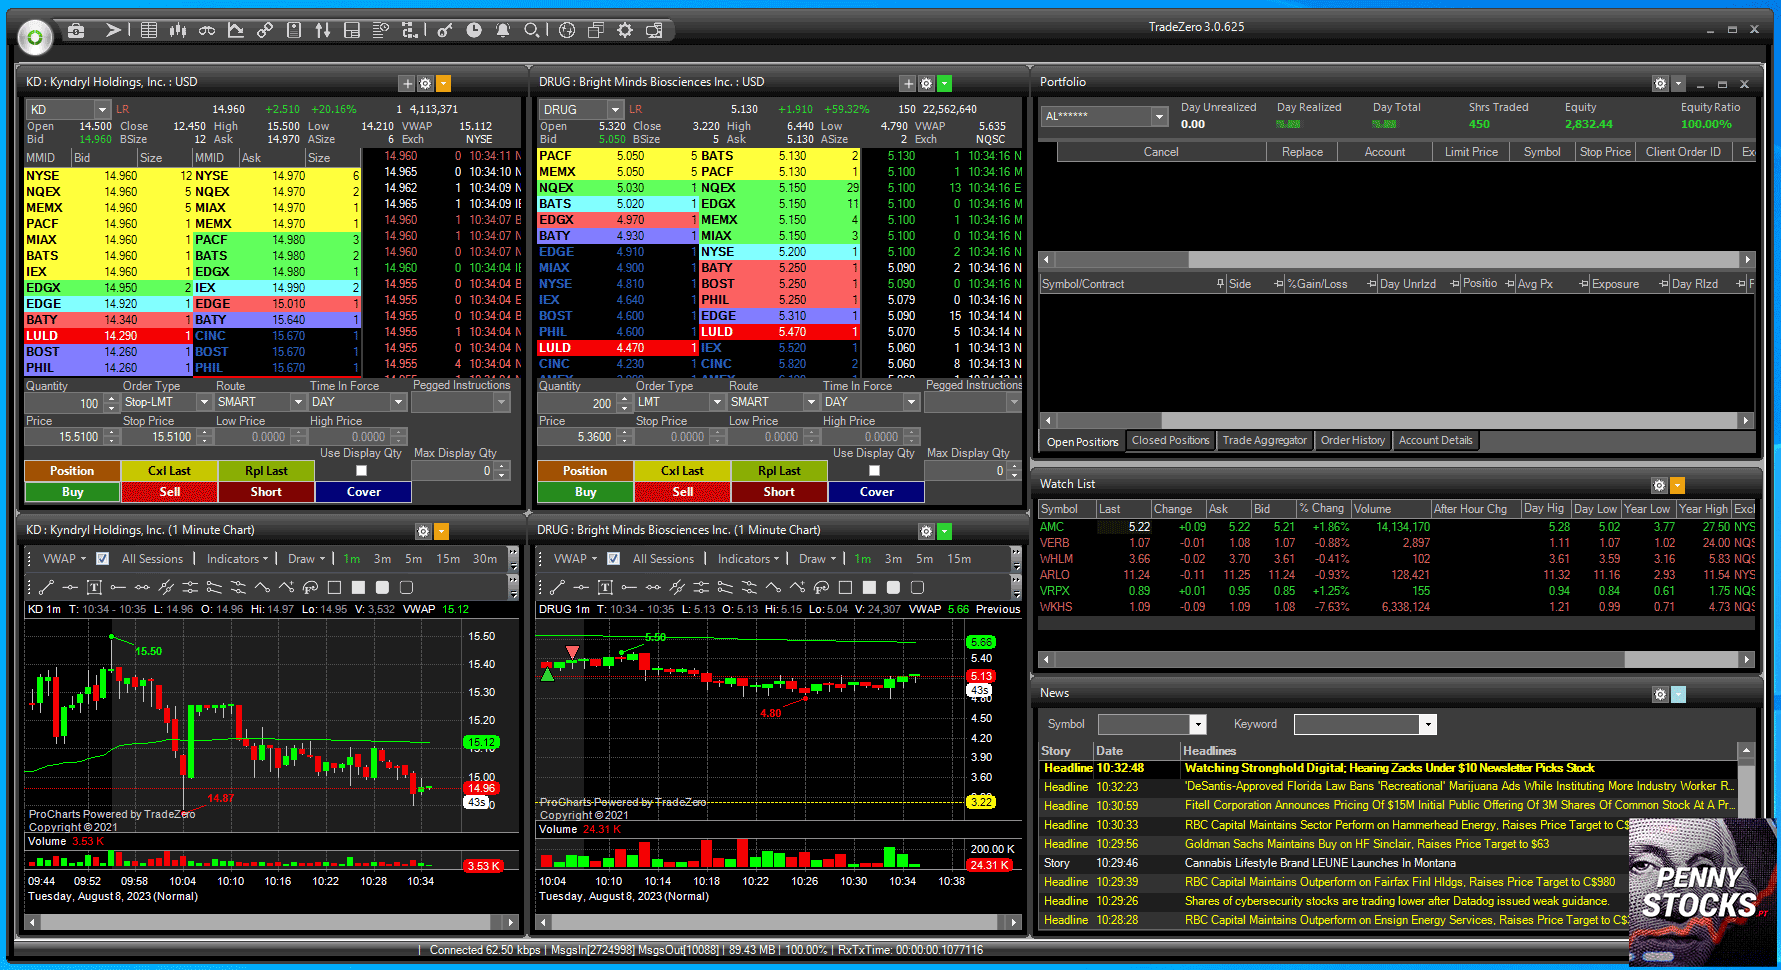Switch to Account Details tab
Screen dimensions: 1781x970
(1435, 440)
